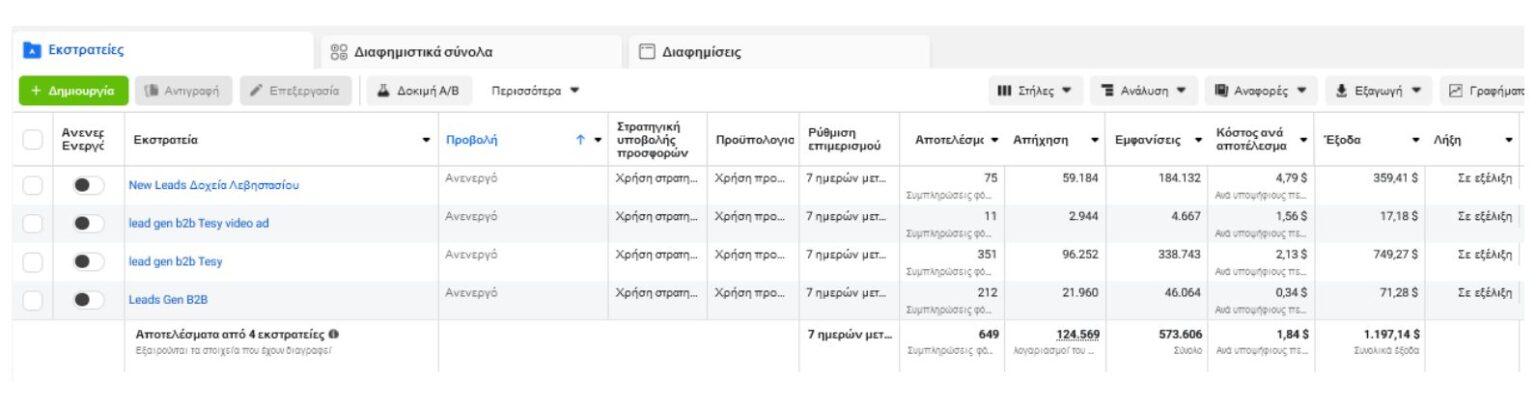Select checkbox of lead gen b2b Tesy row
Image resolution: width=1536 pixels, height=407 pixels.
(33, 261)
